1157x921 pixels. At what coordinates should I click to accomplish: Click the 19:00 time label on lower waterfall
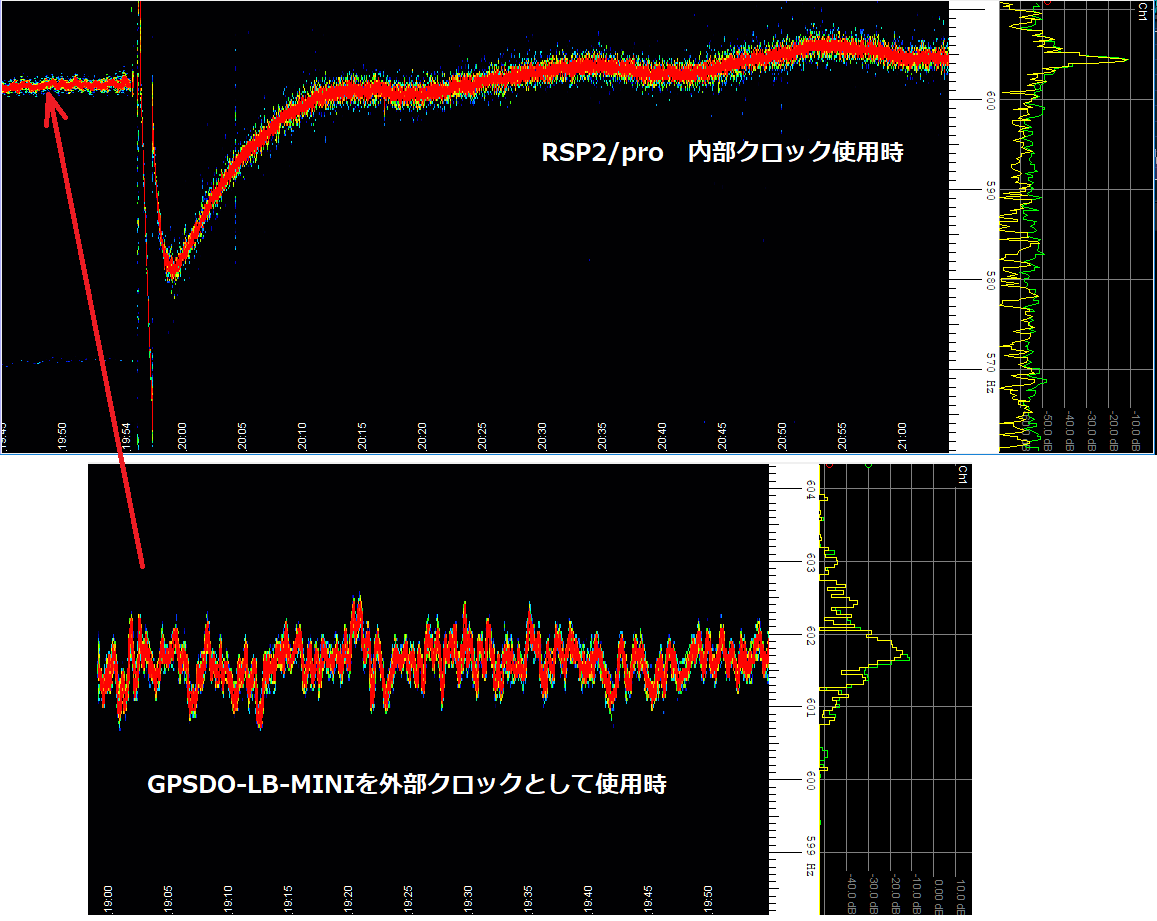[x=109, y=897]
